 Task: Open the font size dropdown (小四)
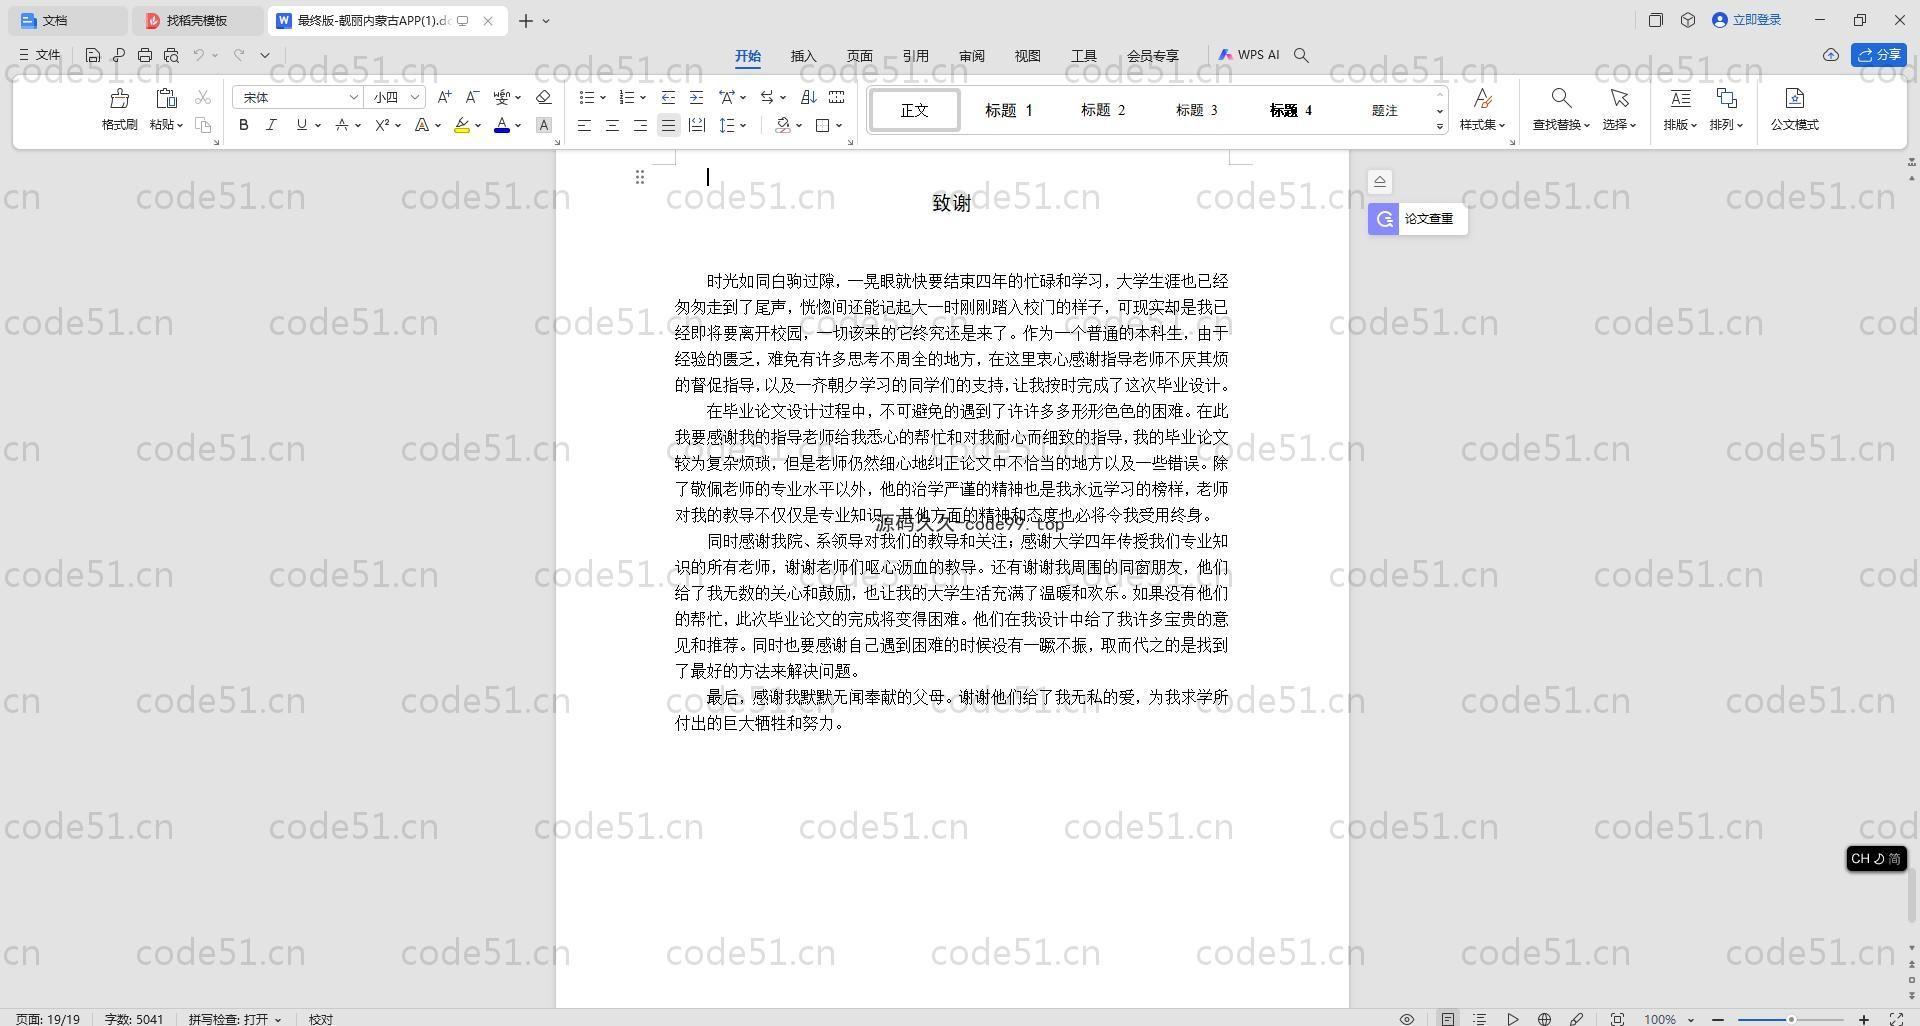[x=415, y=97]
